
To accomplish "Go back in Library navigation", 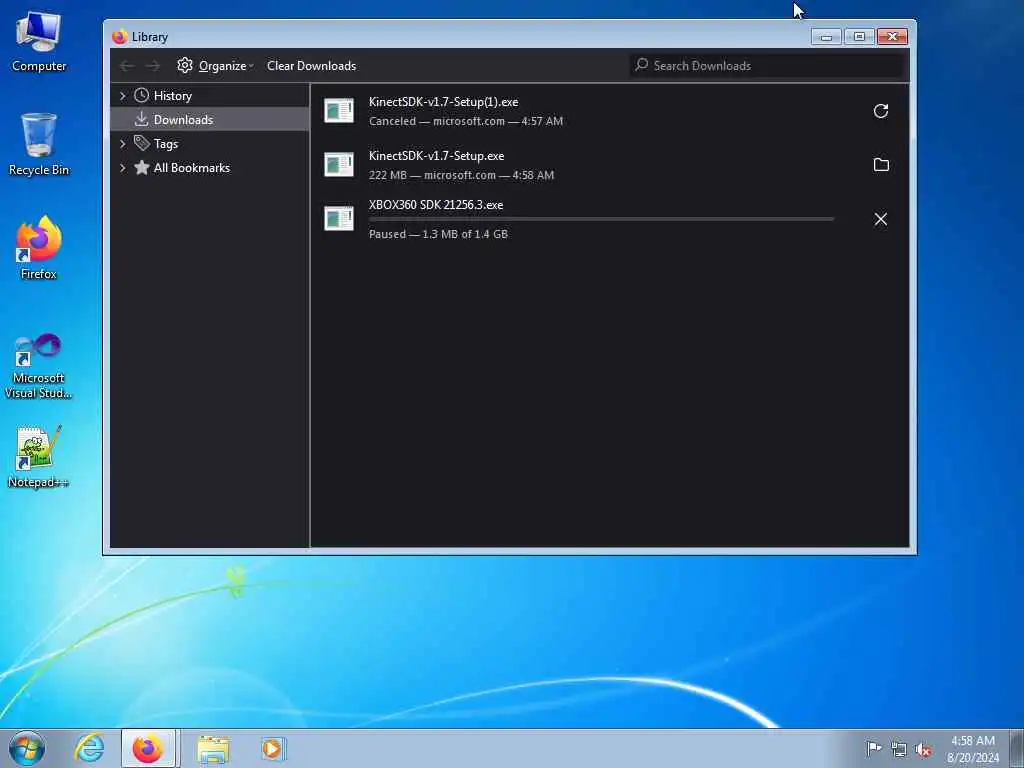I will pyautogui.click(x=127, y=65).
